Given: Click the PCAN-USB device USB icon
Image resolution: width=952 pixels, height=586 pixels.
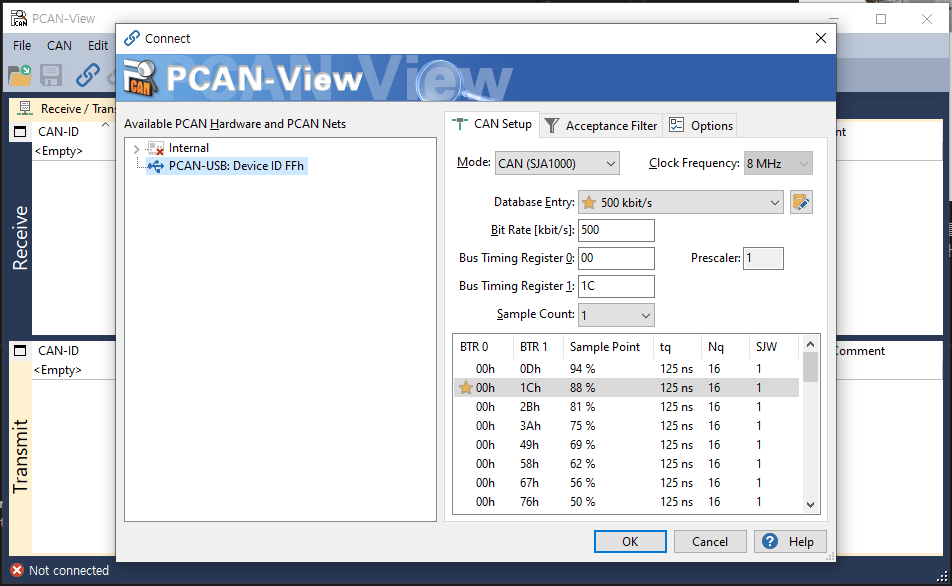Looking at the screenshot, I should (156, 166).
